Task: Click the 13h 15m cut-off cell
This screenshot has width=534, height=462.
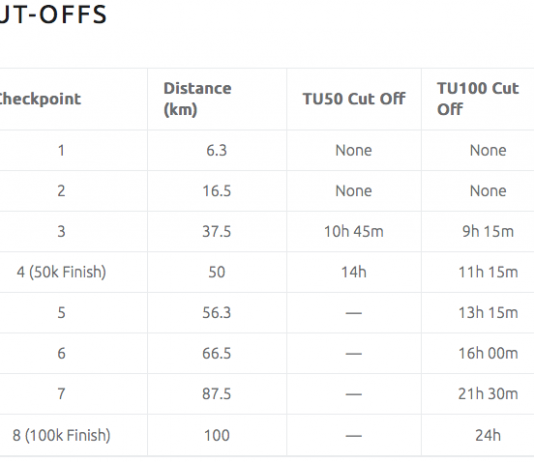Action: [x=488, y=313]
